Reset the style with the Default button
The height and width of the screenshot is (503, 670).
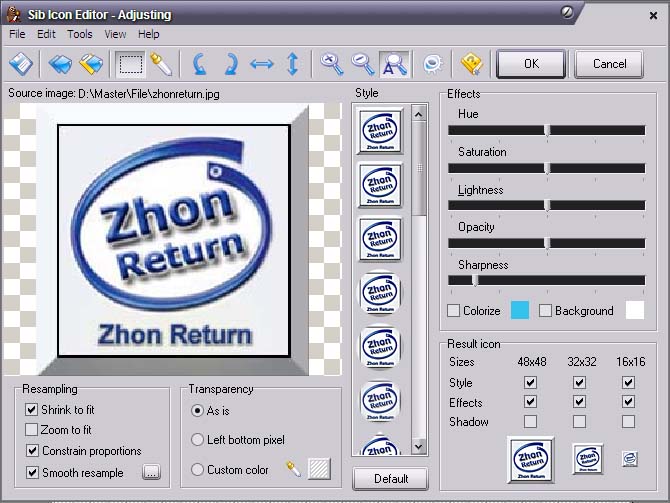(391, 479)
